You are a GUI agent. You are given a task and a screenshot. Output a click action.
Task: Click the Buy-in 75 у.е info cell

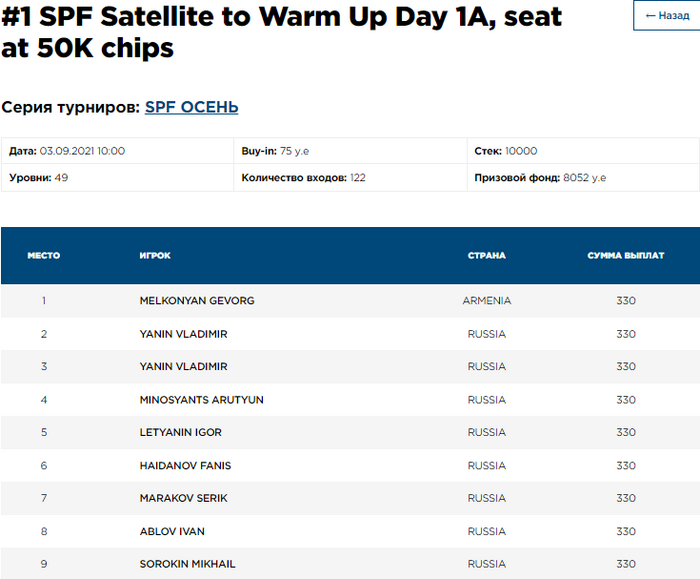[x=275, y=151]
